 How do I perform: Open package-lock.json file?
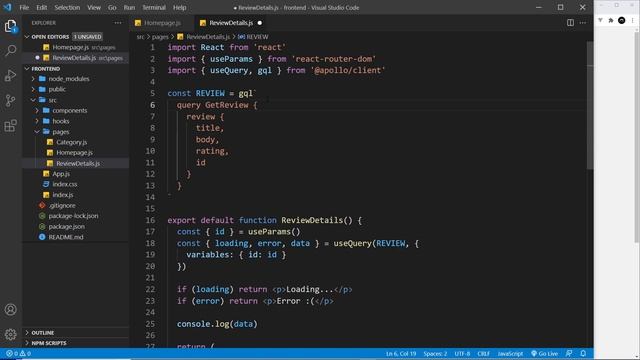click(76, 216)
